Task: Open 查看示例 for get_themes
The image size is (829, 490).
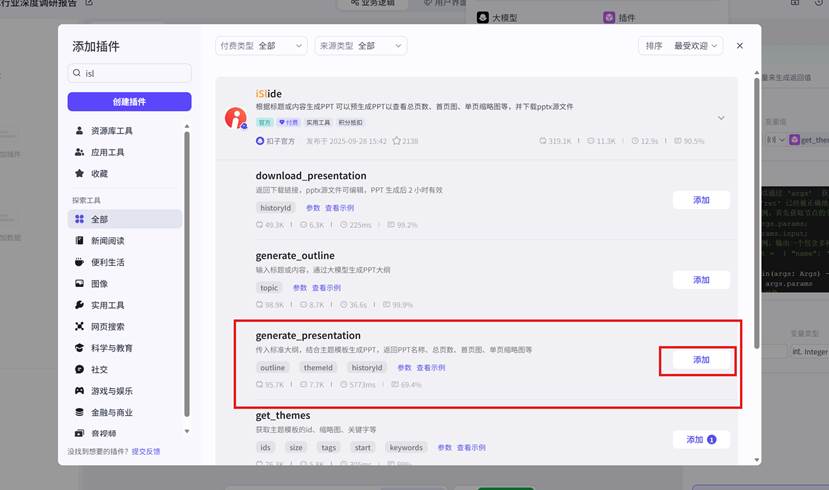Action: coord(471,448)
